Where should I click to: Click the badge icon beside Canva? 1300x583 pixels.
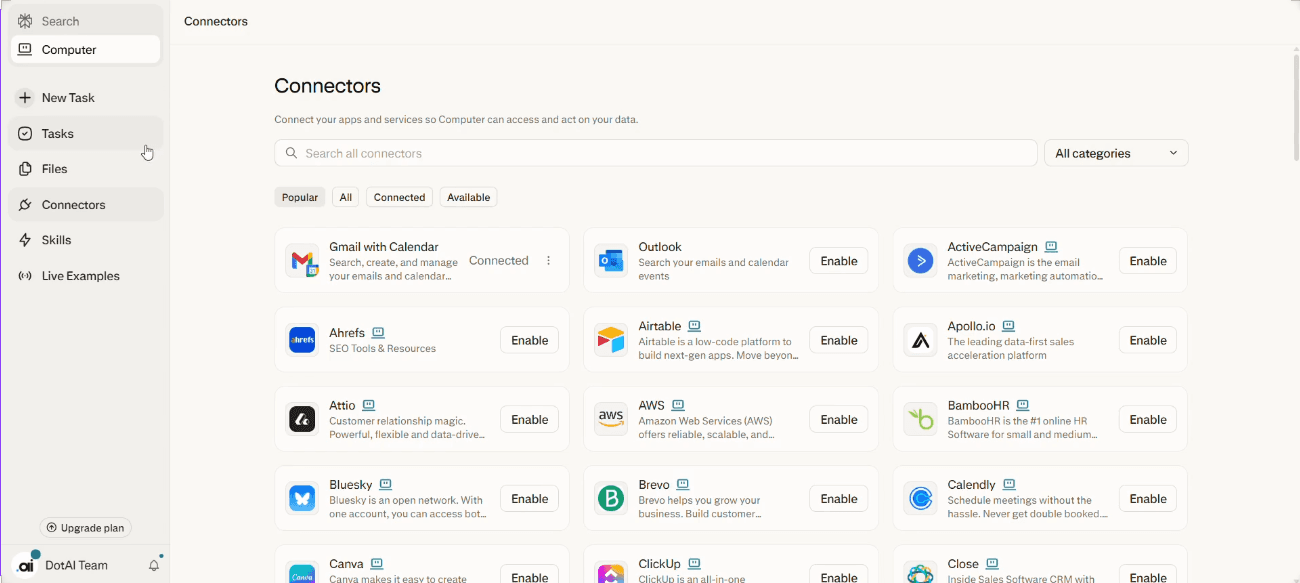(x=377, y=563)
